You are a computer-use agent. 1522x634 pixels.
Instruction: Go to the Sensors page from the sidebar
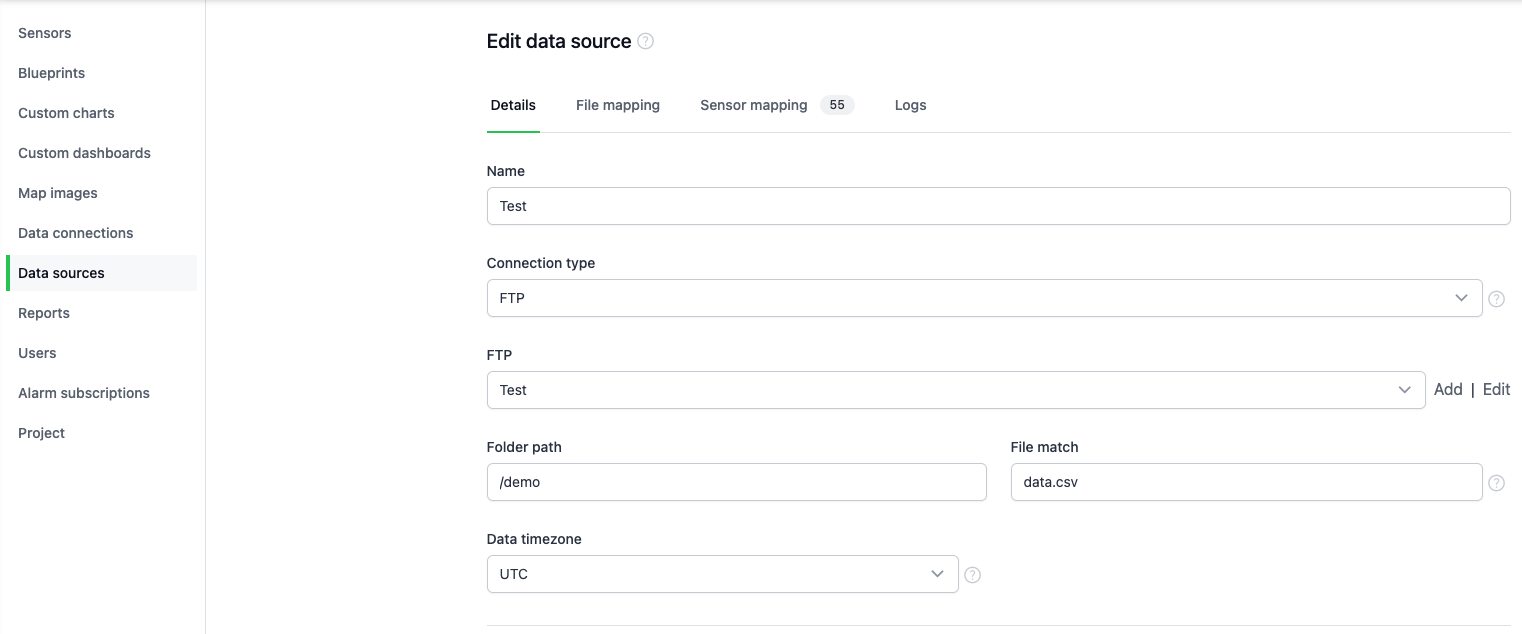click(44, 33)
